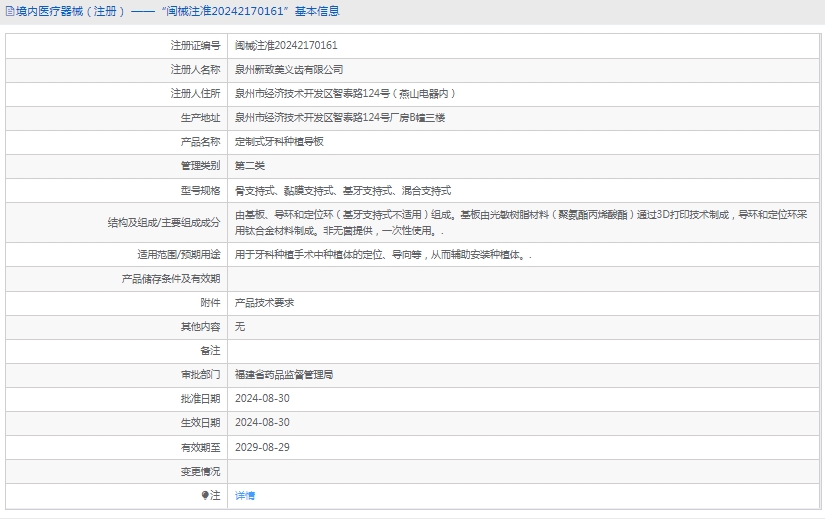Click the lightbulb icon in the last row
Image resolution: width=825 pixels, height=519 pixels.
pyautogui.click(x=206, y=495)
